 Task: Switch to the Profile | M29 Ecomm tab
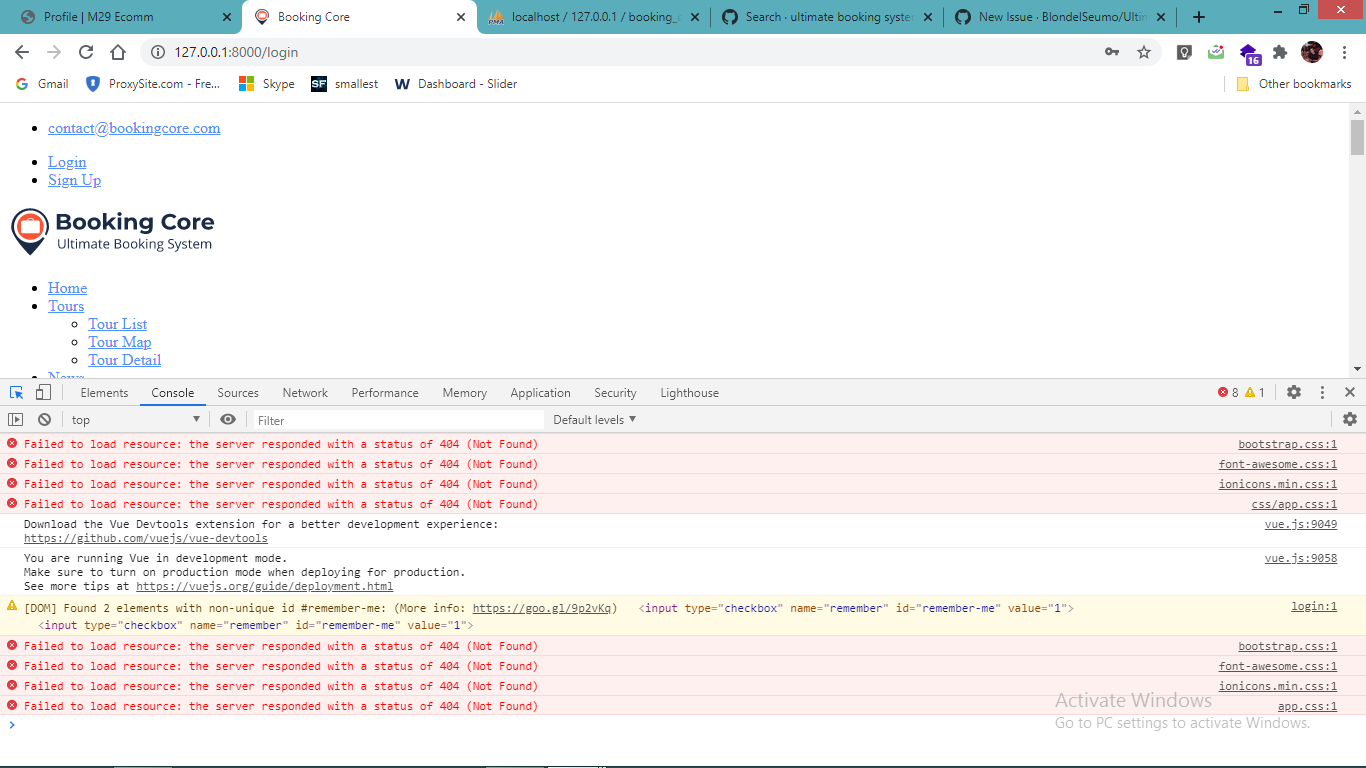pyautogui.click(x=120, y=17)
